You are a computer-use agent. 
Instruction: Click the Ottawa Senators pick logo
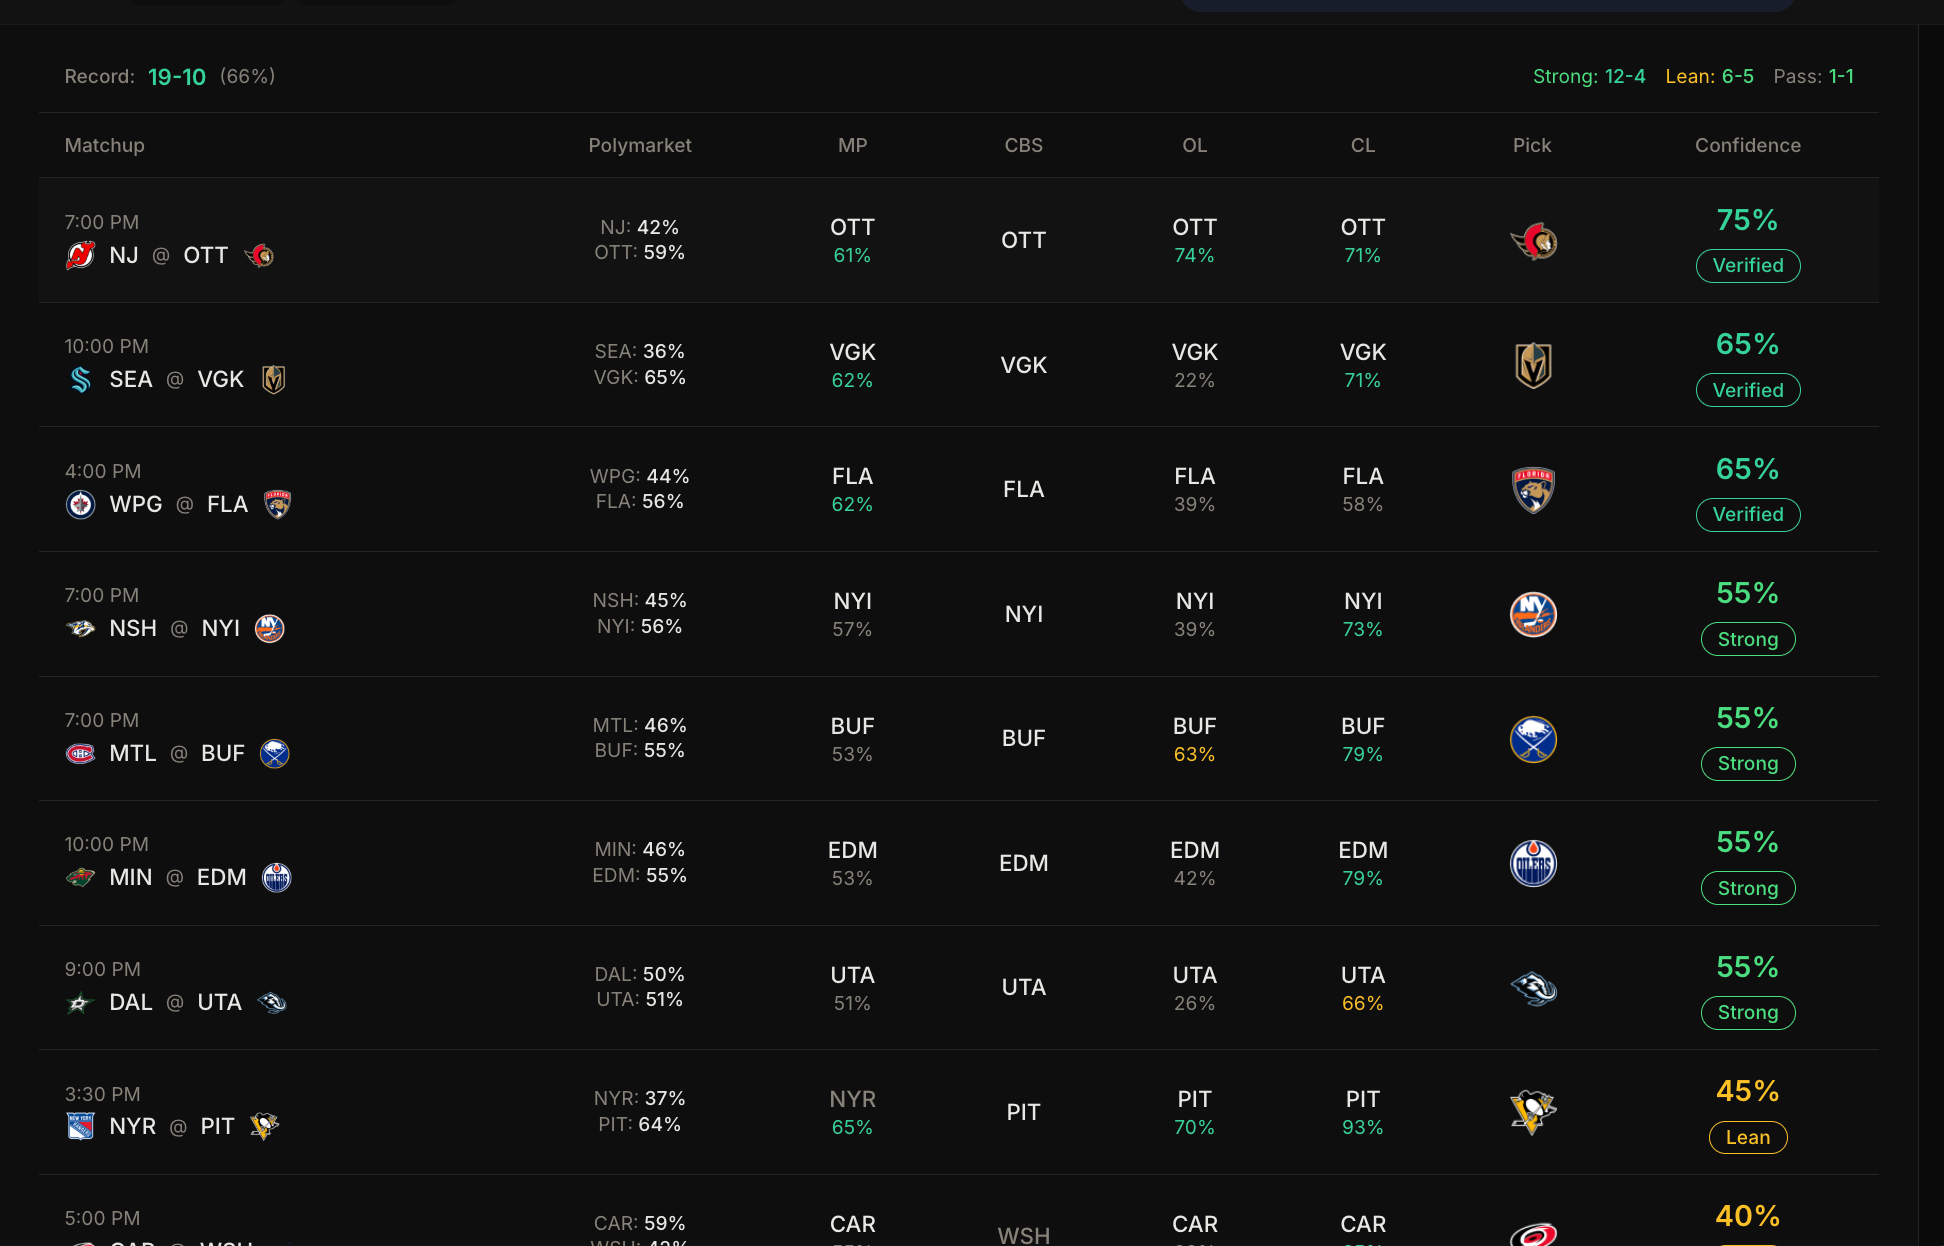point(1533,241)
